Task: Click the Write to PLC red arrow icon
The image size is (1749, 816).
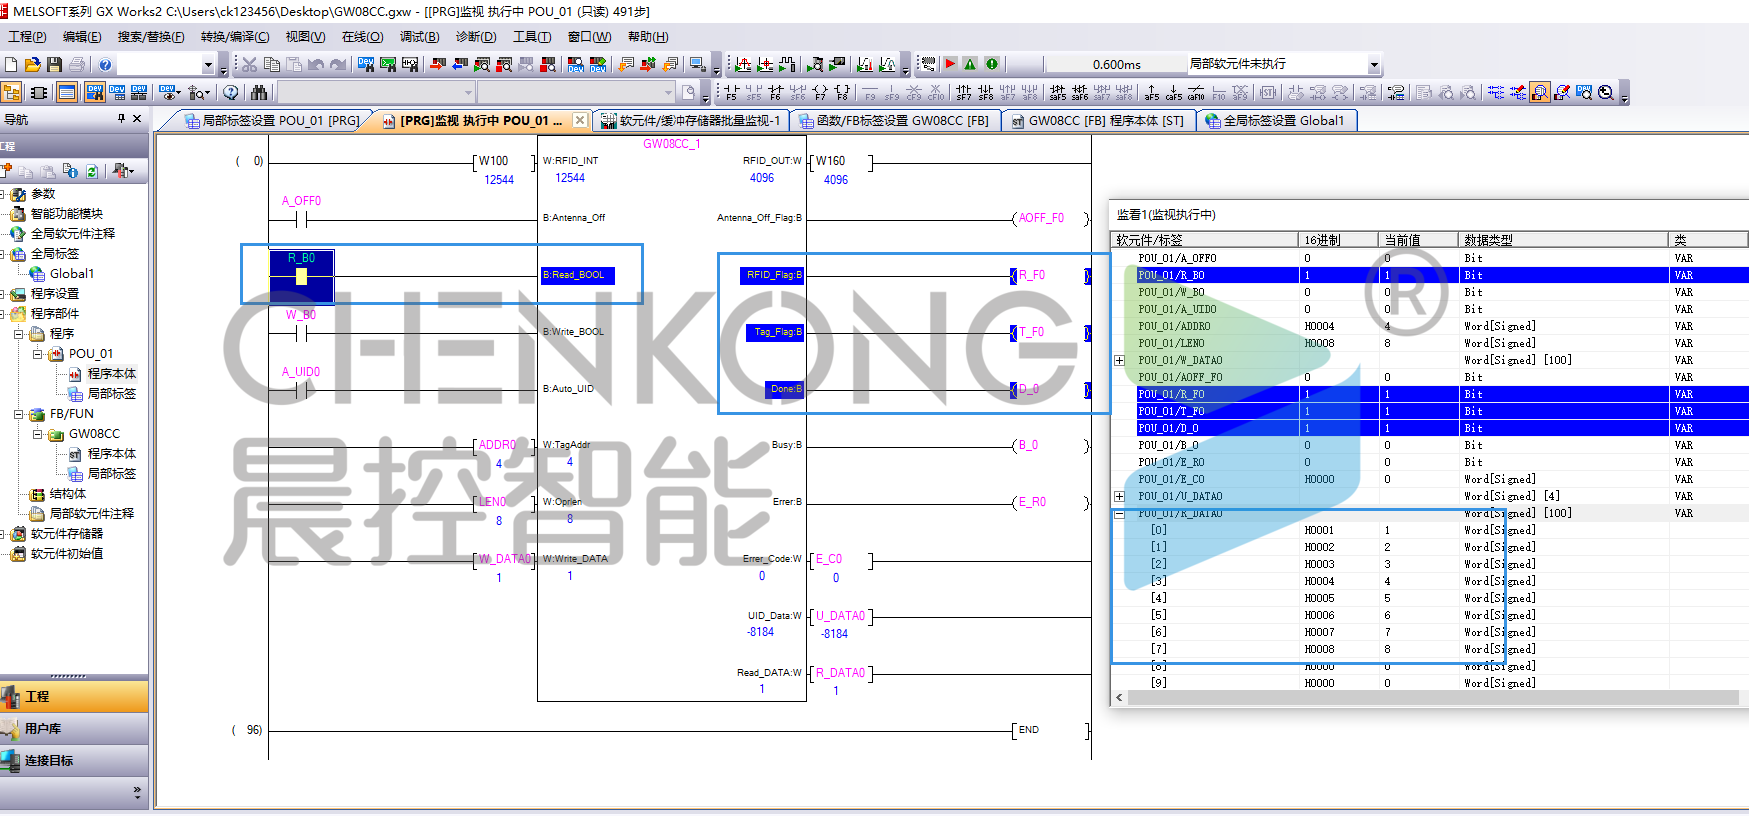Action: pos(437,64)
